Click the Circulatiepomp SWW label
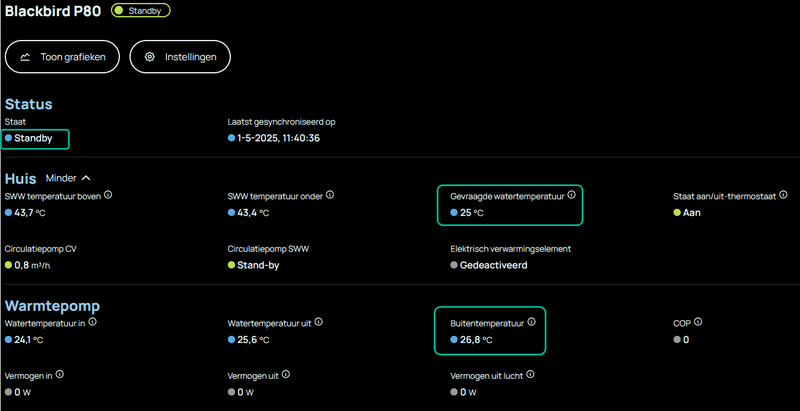The width and height of the screenshot is (800, 411). click(268, 249)
